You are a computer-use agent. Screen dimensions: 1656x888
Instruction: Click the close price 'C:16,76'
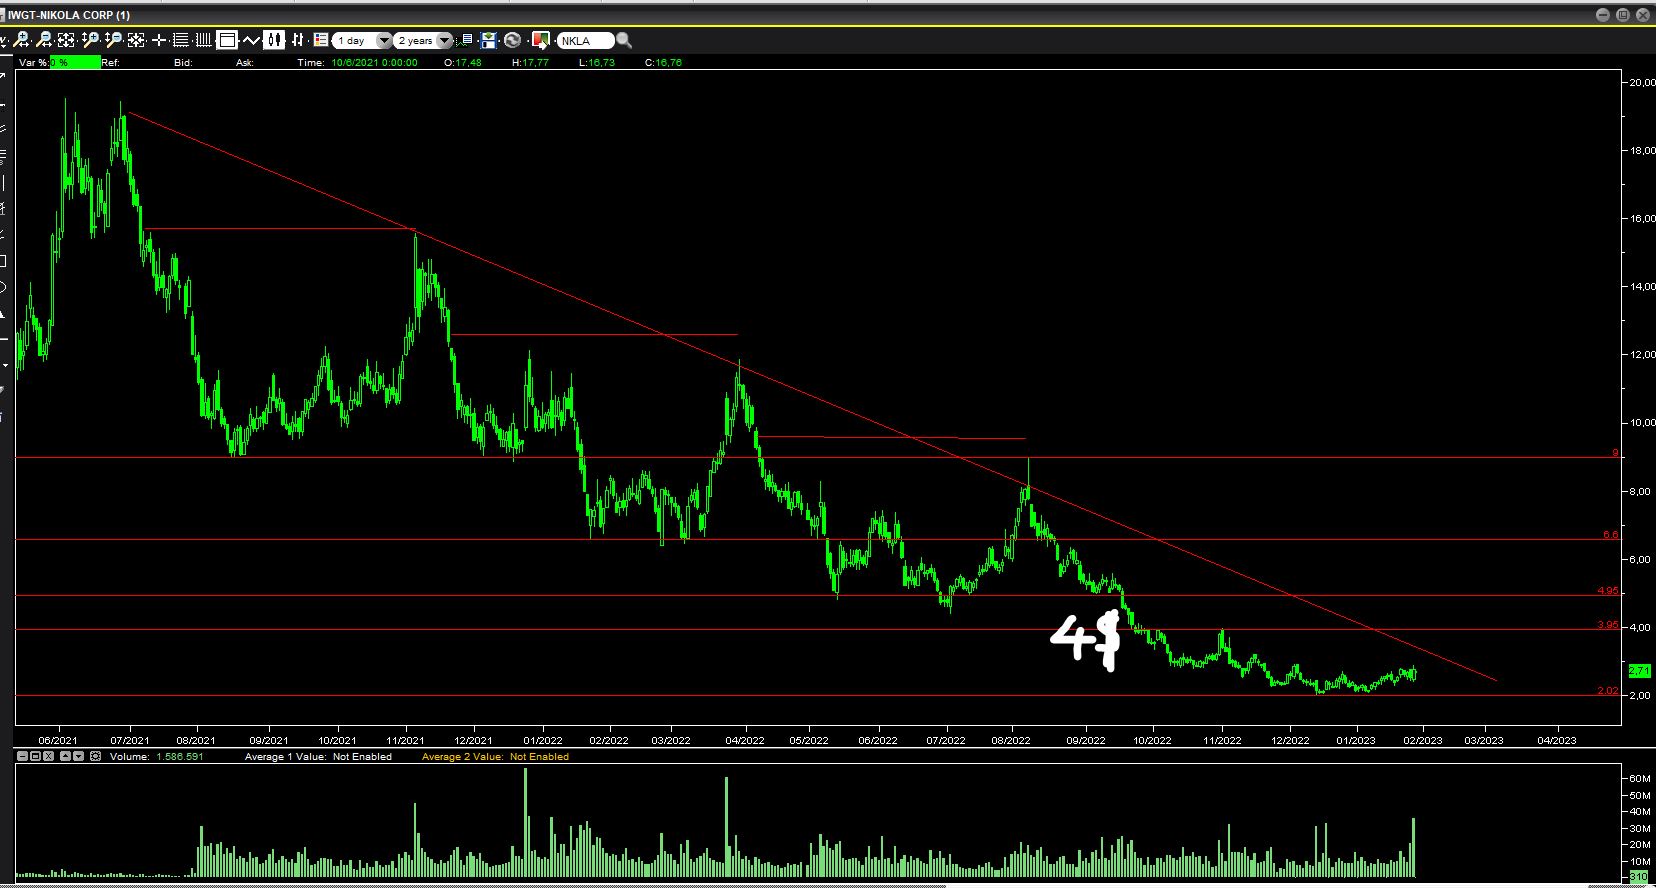(663, 62)
